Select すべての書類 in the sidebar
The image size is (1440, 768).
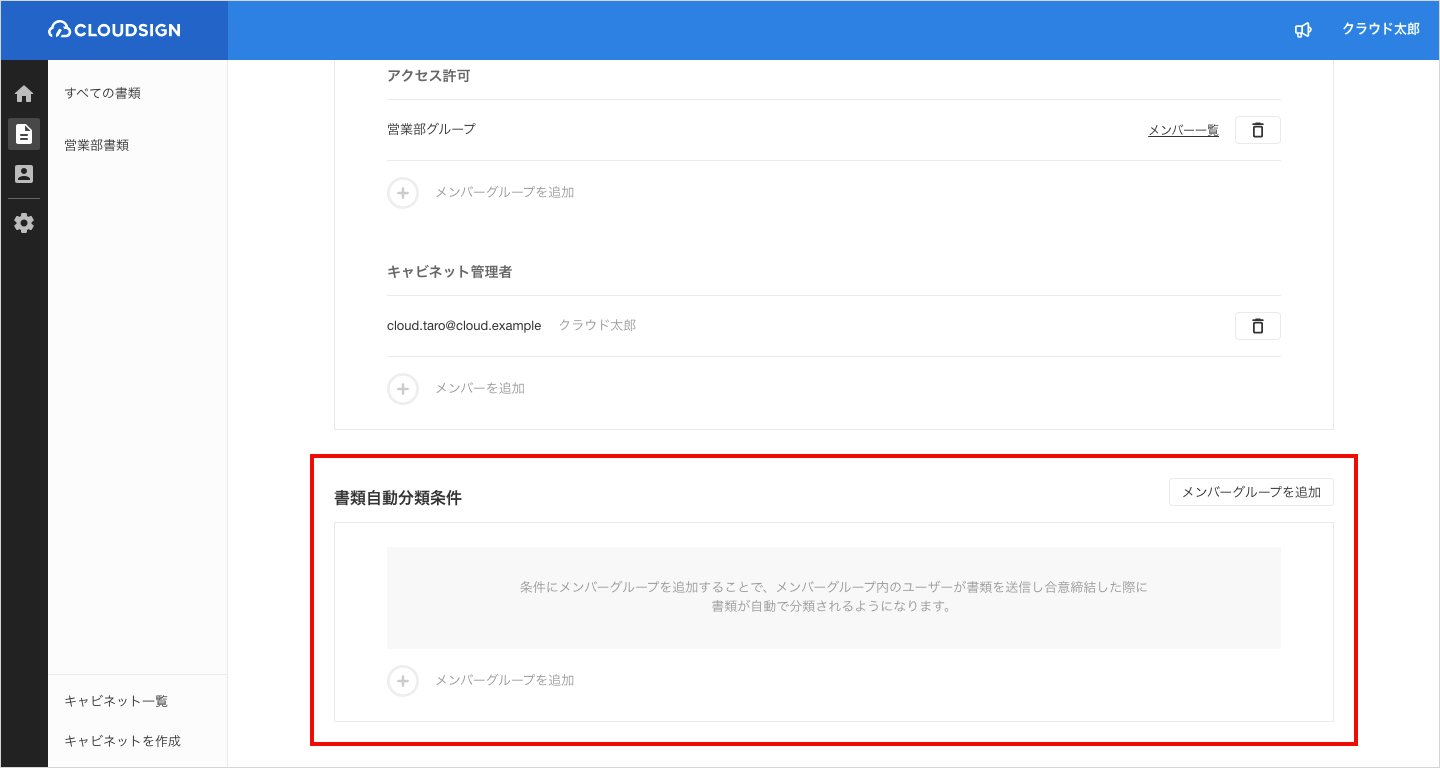tap(102, 93)
